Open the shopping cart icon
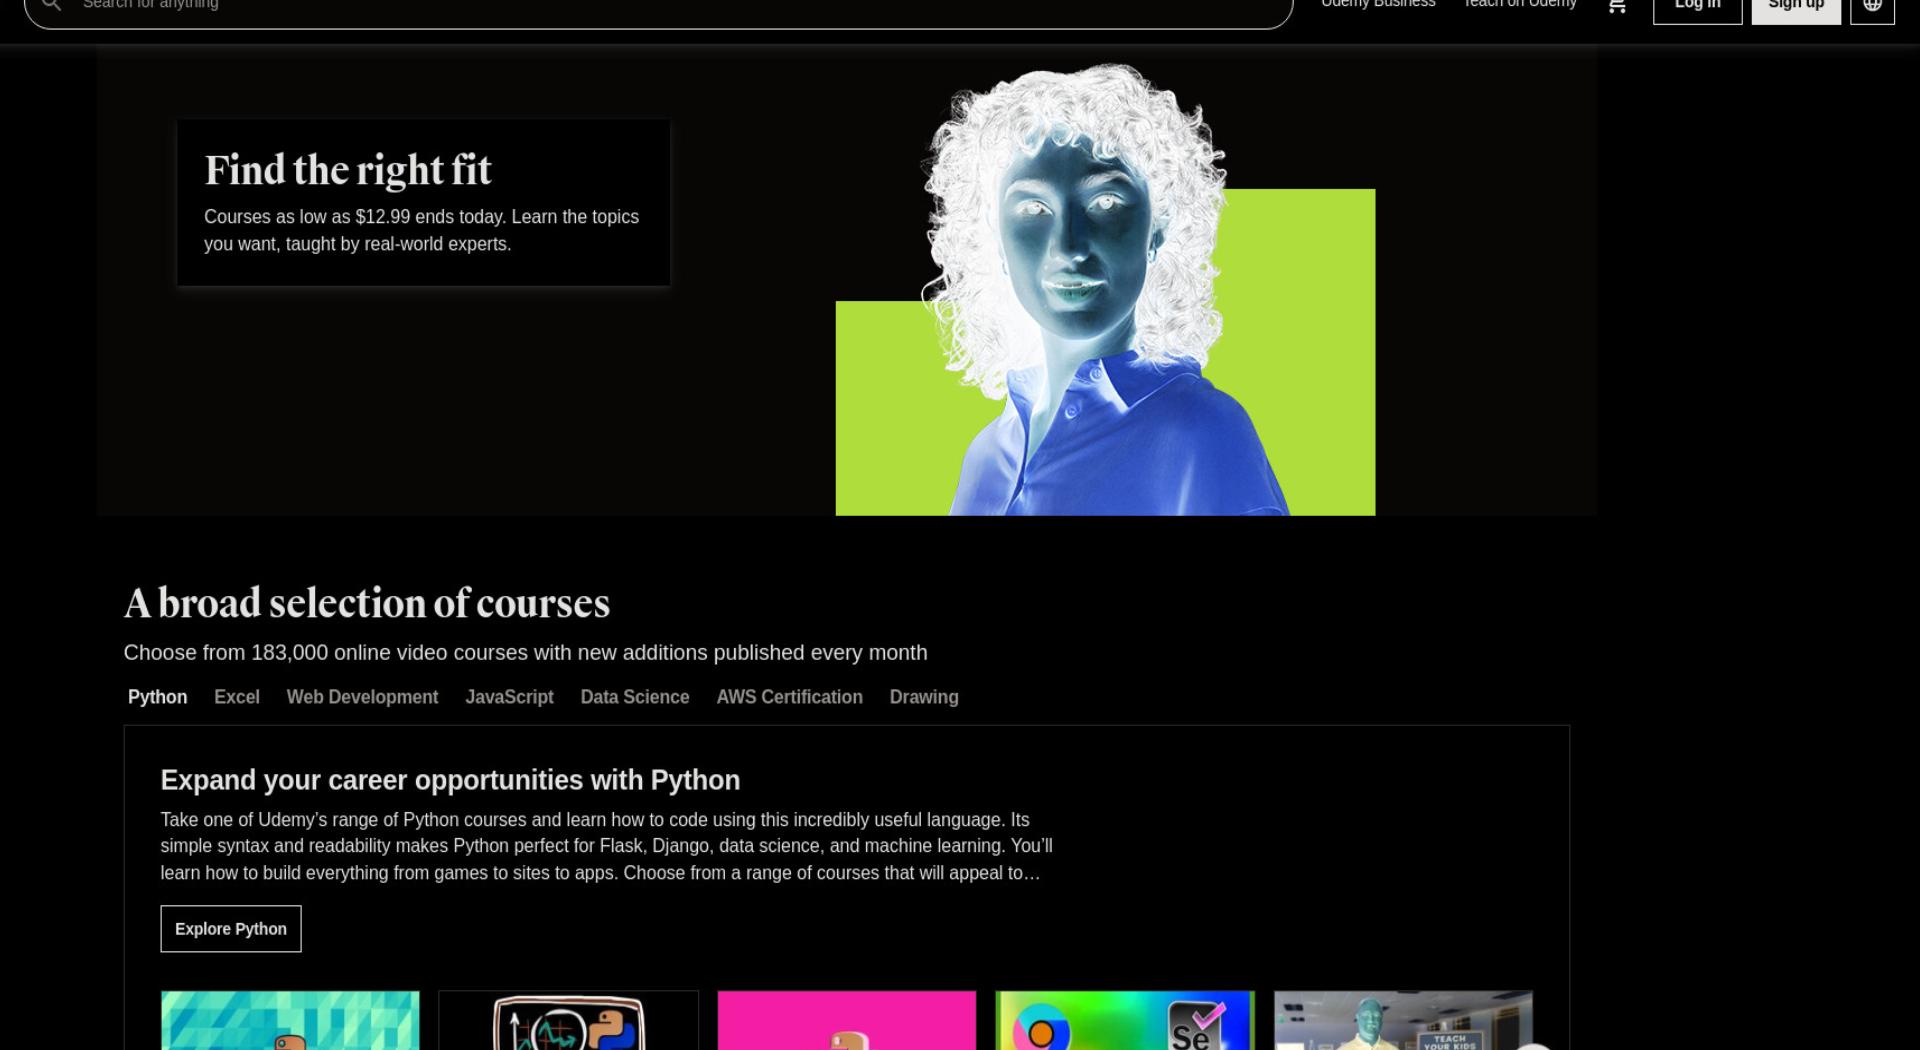 [x=1617, y=6]
